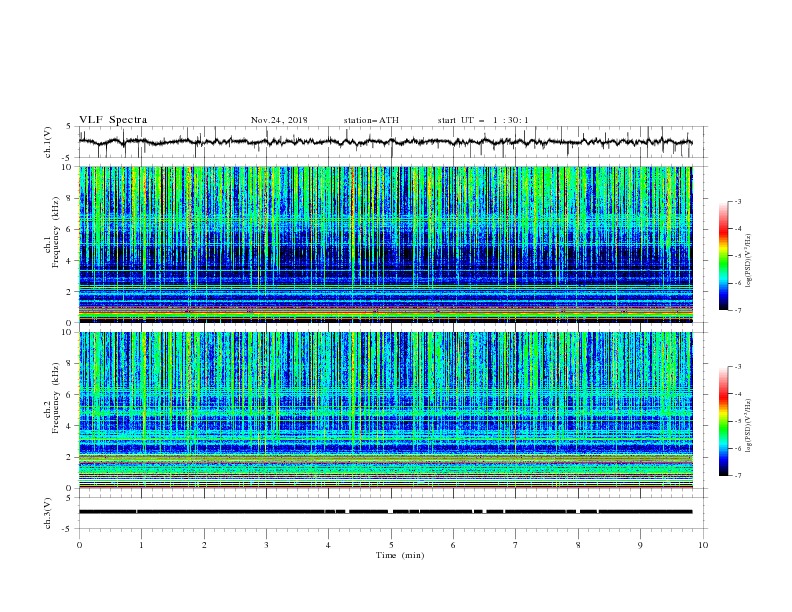
Task: Click the "station=ATH" label
Action: pyautogui.click(x=371, y=120)
